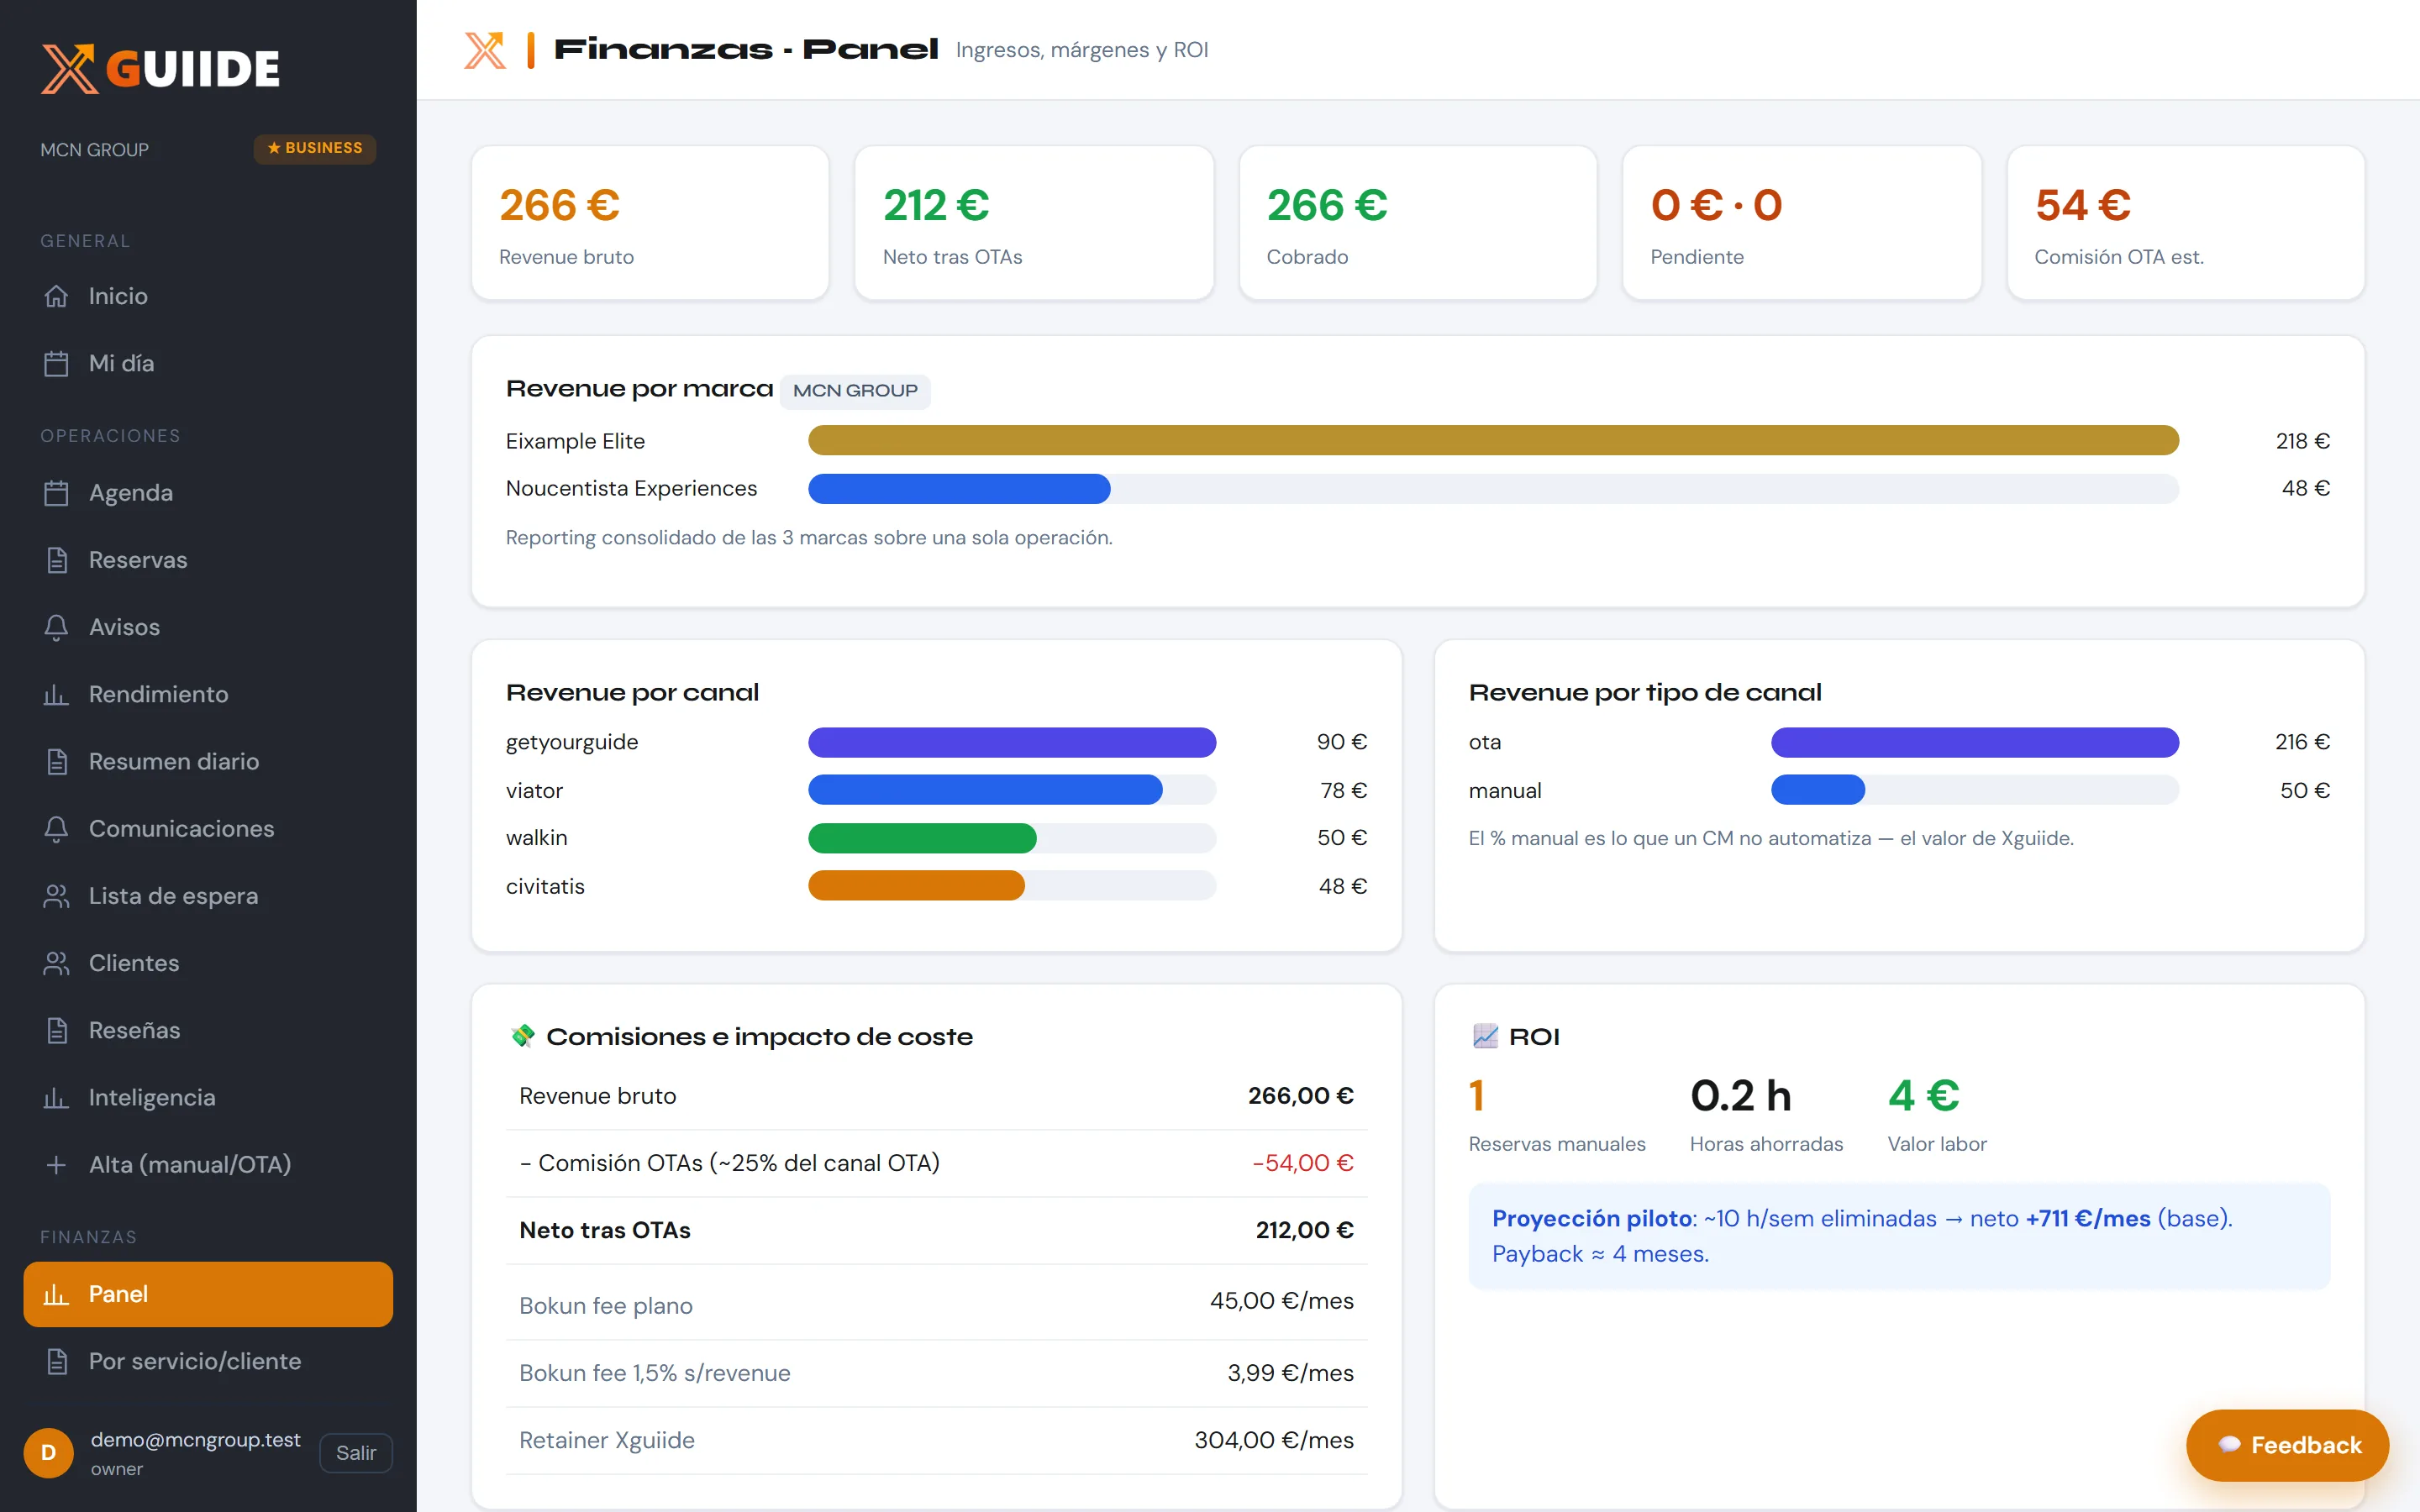Image resolution: width=2420 pixels, height=1512 pixels.
Task: Select the Rendimiento bar chart icon
Action: point(56,694)
